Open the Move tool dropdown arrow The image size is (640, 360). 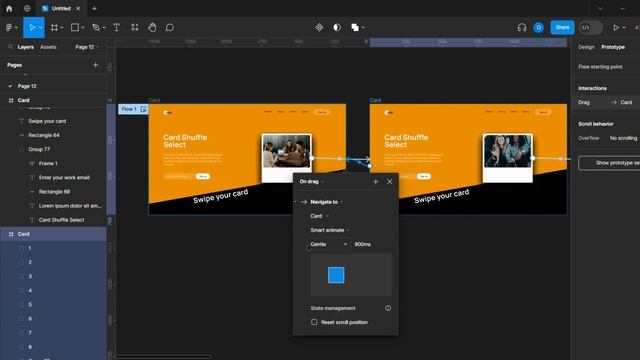tap(40, 28)
